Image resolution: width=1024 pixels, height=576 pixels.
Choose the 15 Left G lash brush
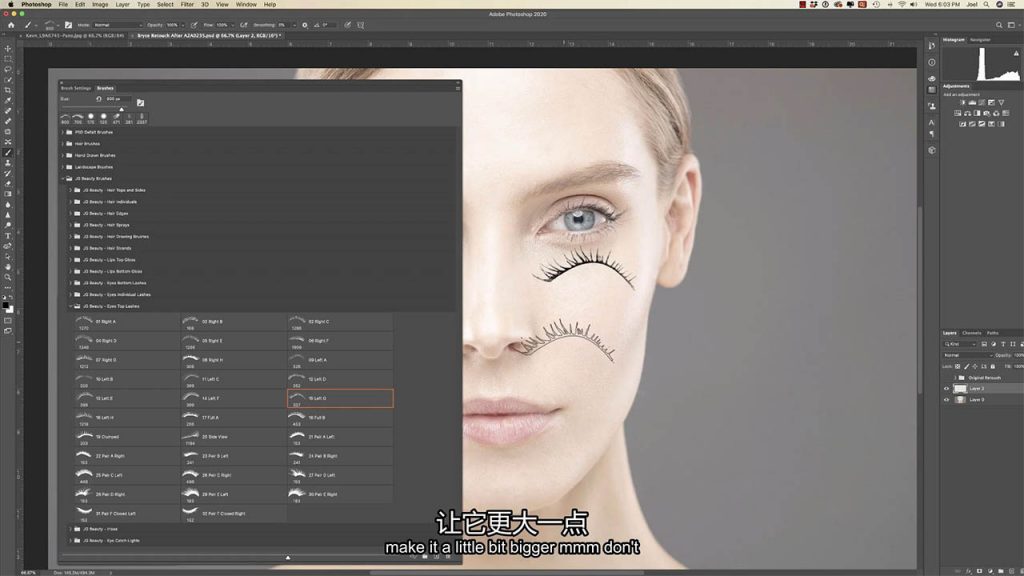tap(340, 398)
